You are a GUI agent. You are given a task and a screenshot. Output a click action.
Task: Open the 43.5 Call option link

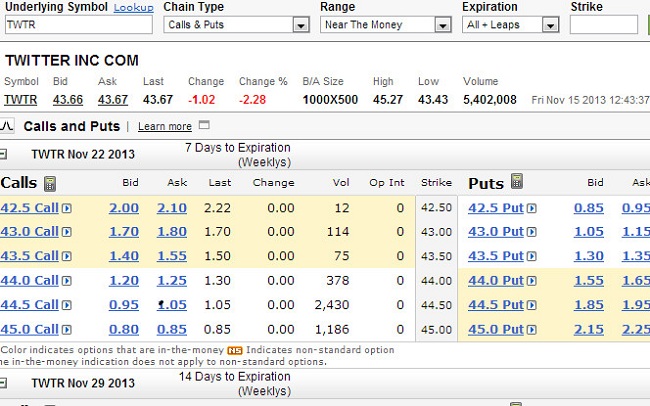(x=29, y=256)
